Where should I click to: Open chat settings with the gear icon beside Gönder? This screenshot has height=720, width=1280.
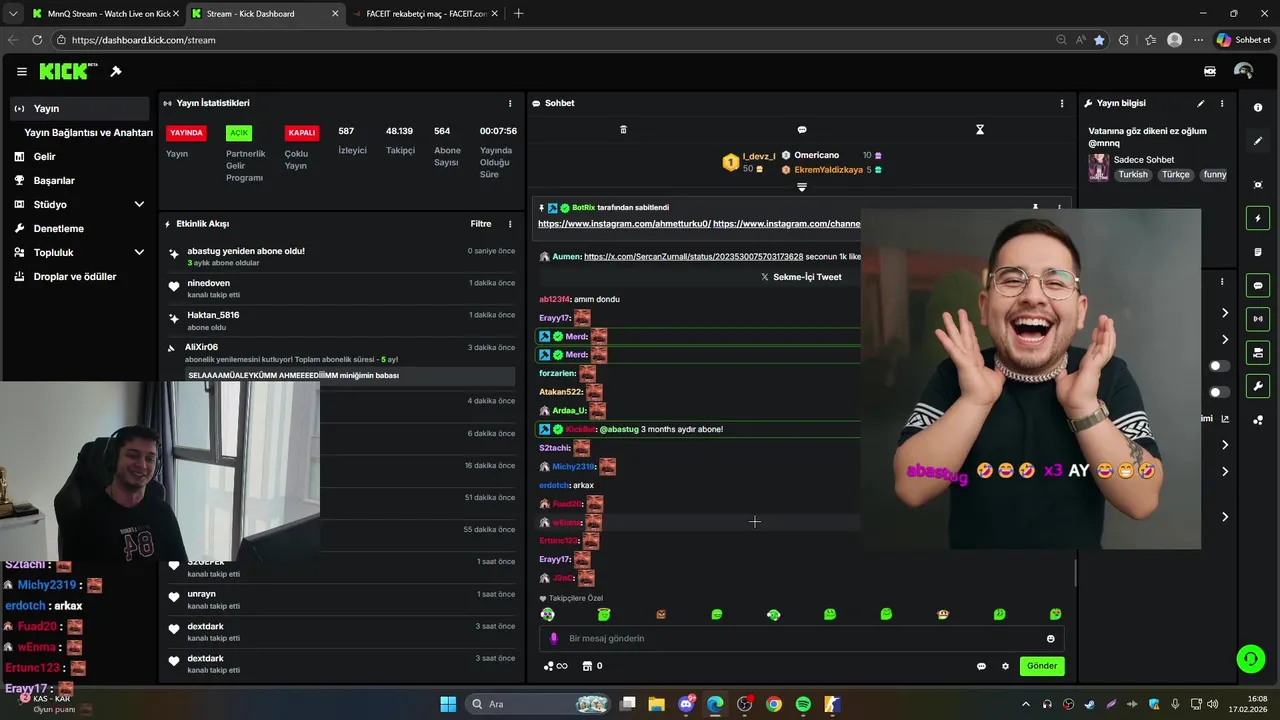point(1005,666)
